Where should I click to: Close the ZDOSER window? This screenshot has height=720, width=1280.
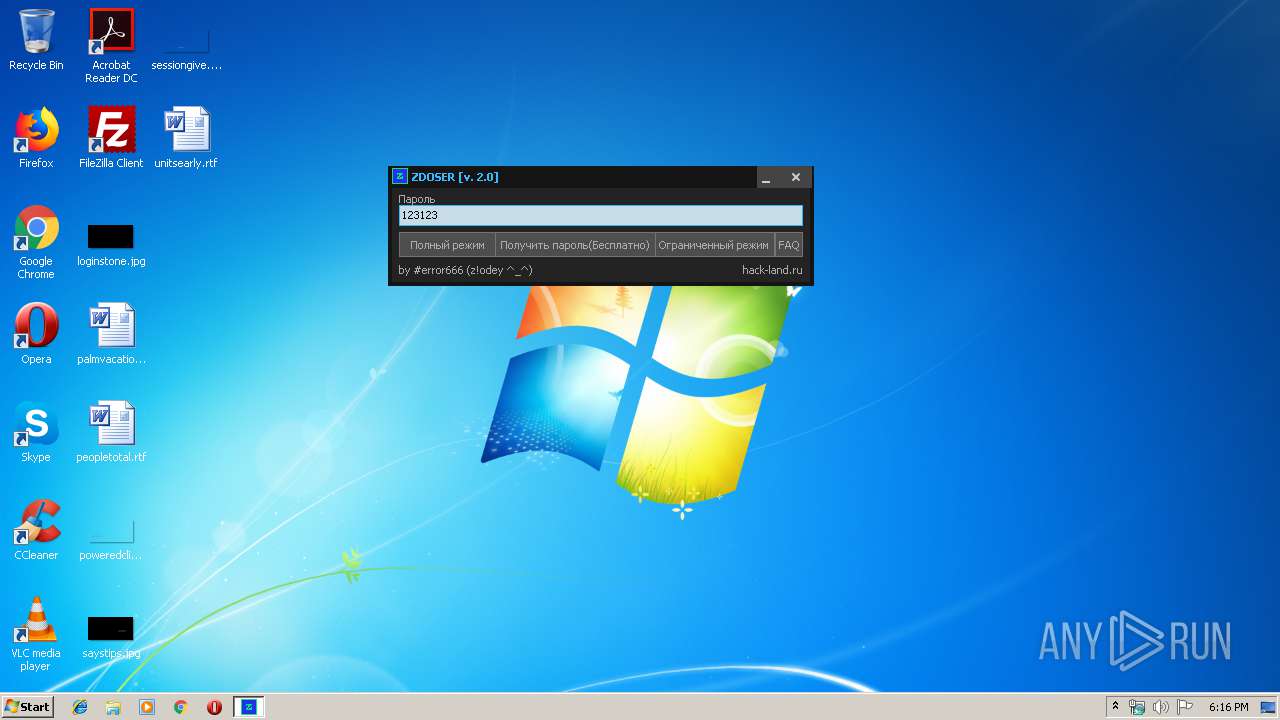tap(796, 177)
